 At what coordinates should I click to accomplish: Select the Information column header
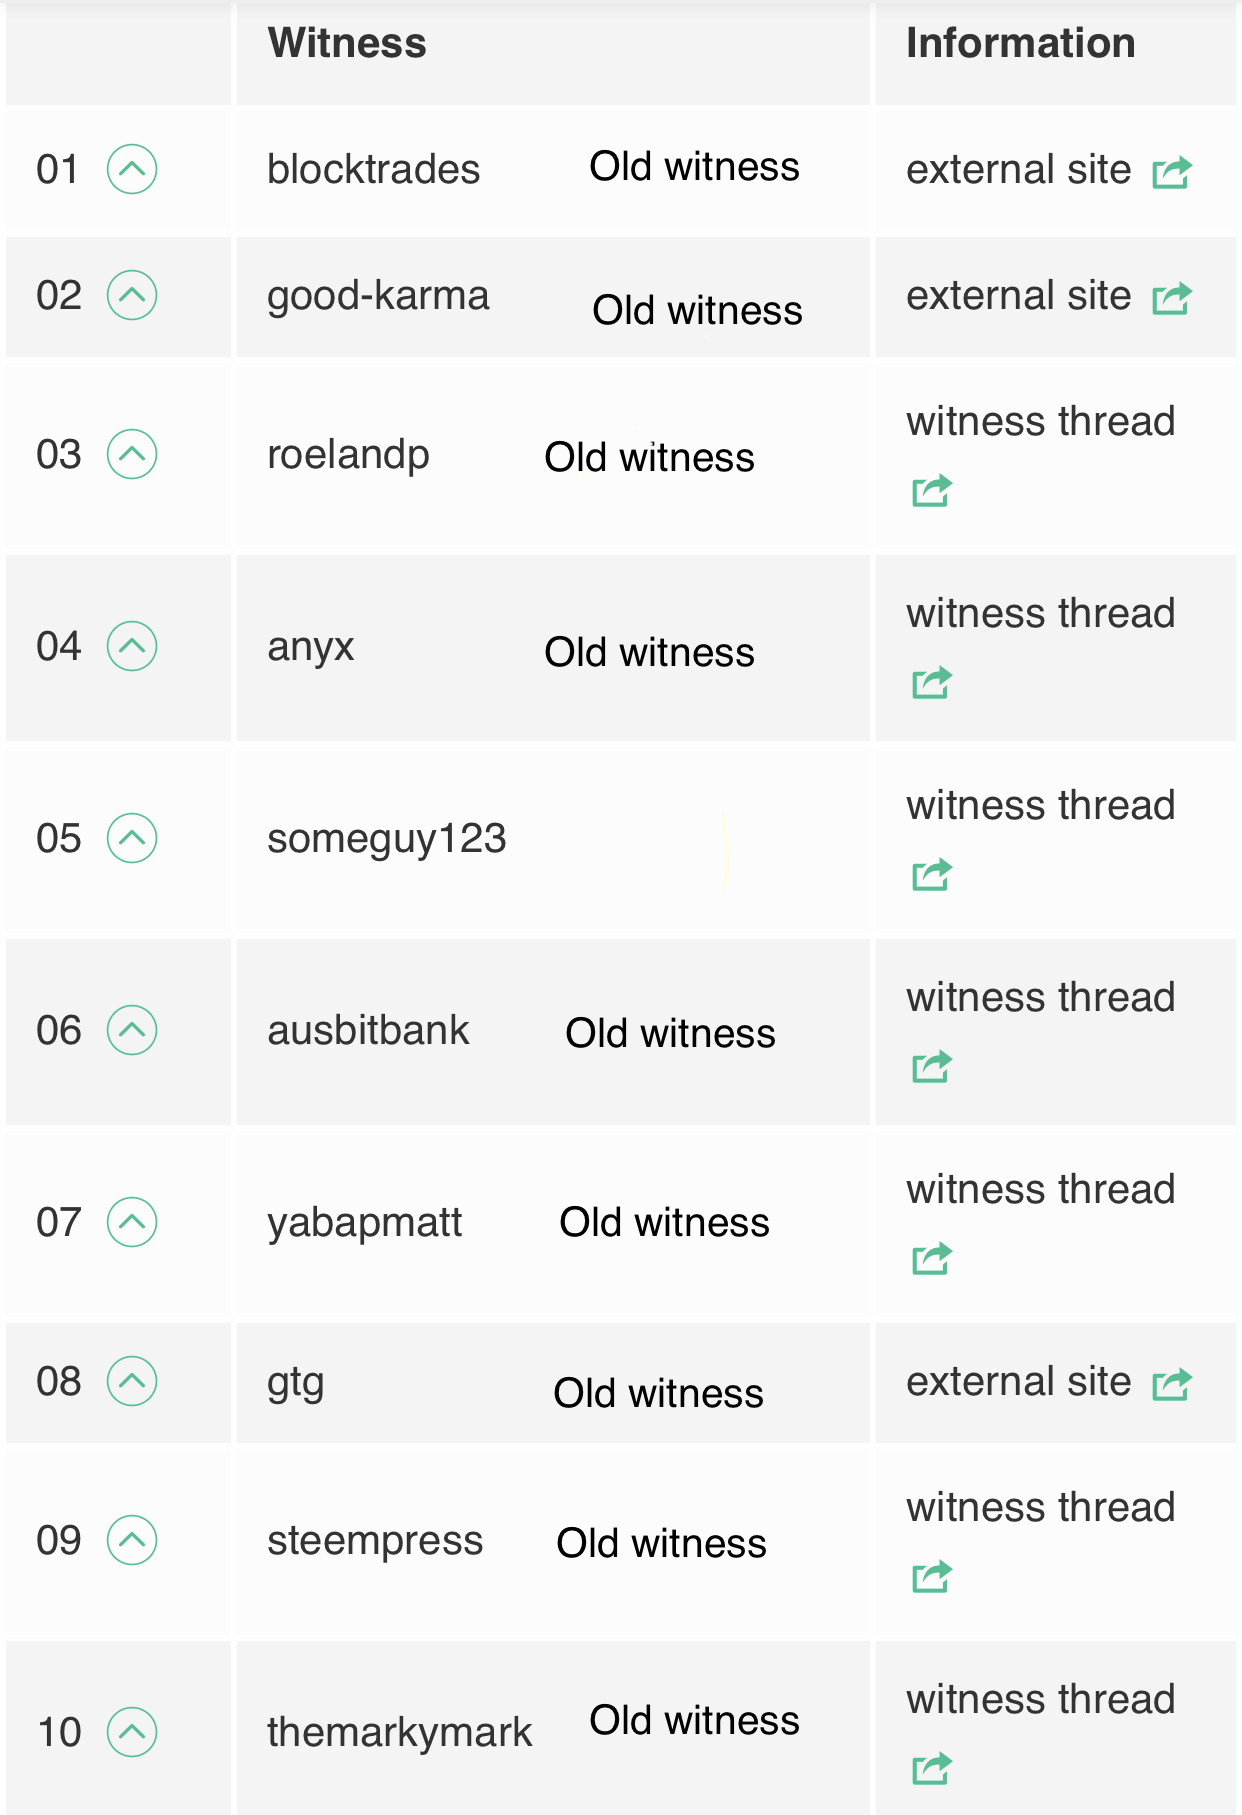[x=1020, y=43]
